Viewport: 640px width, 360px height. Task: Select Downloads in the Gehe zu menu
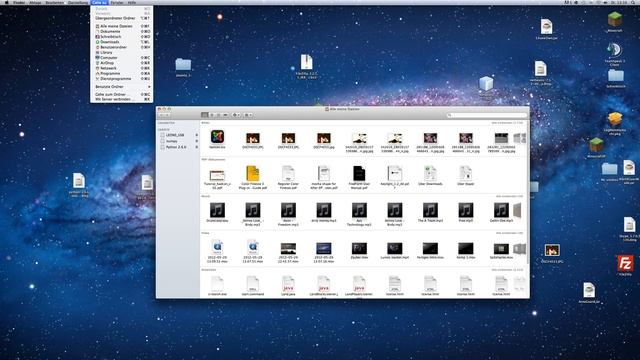[122, 42]
